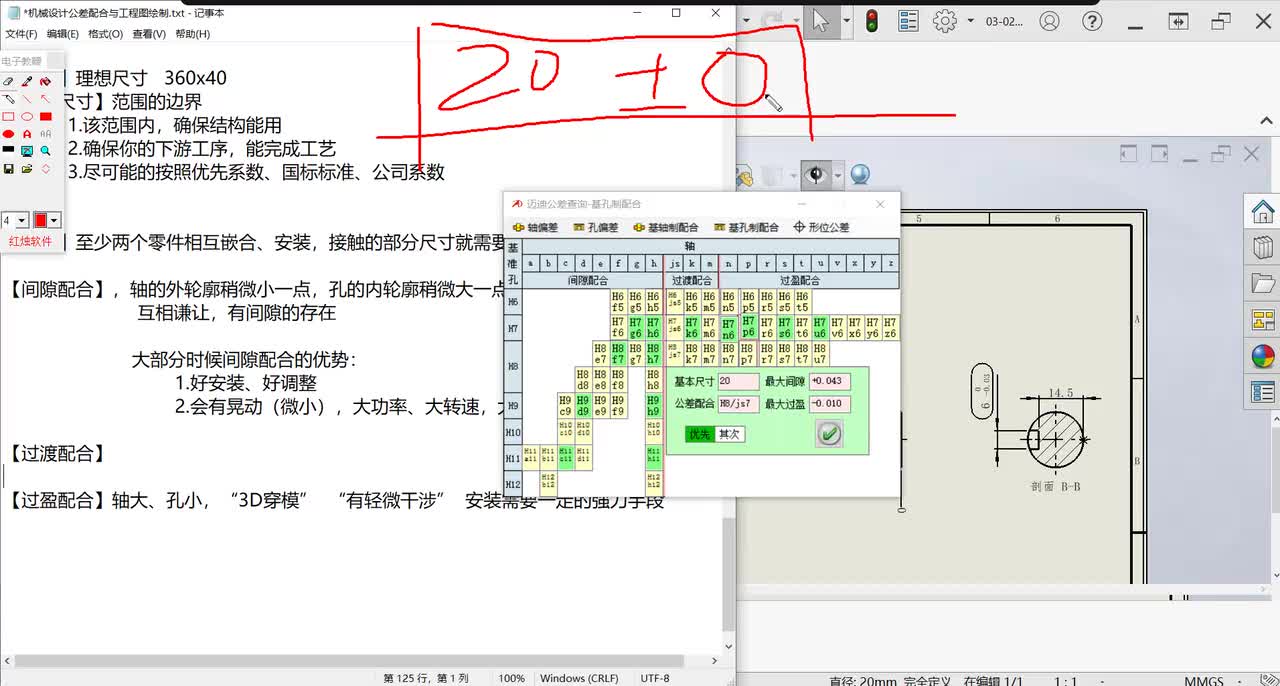
Task: Select the H8/js7 fit cell
Action: click(x=673, y=354)
